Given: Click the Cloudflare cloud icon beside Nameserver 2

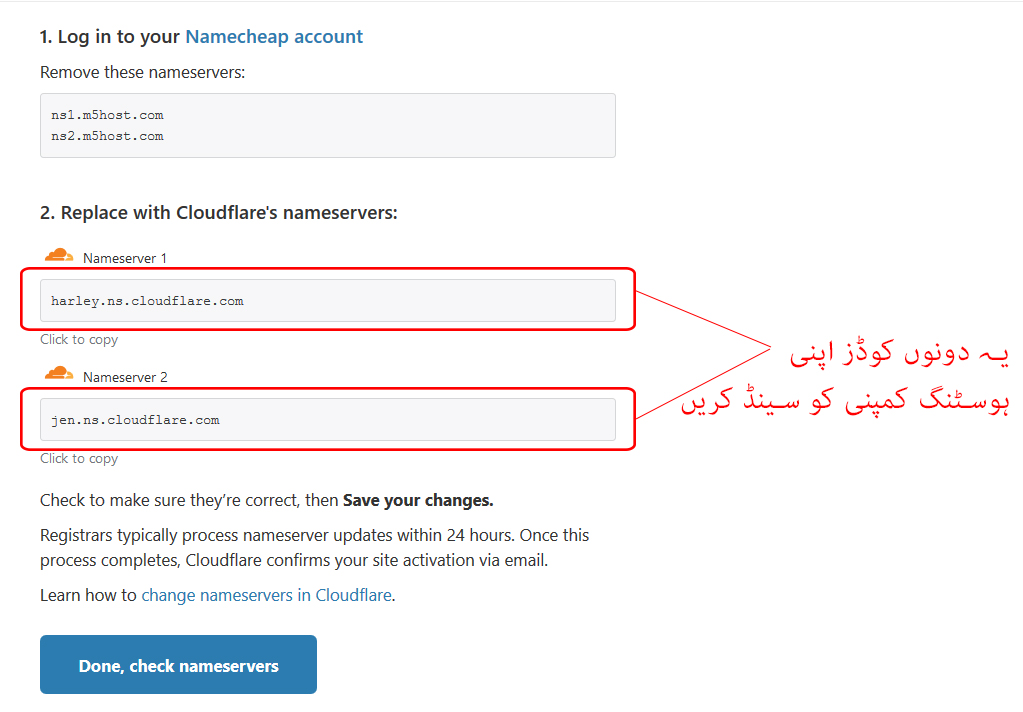Looking at the screenshot, I should (59, 374).
